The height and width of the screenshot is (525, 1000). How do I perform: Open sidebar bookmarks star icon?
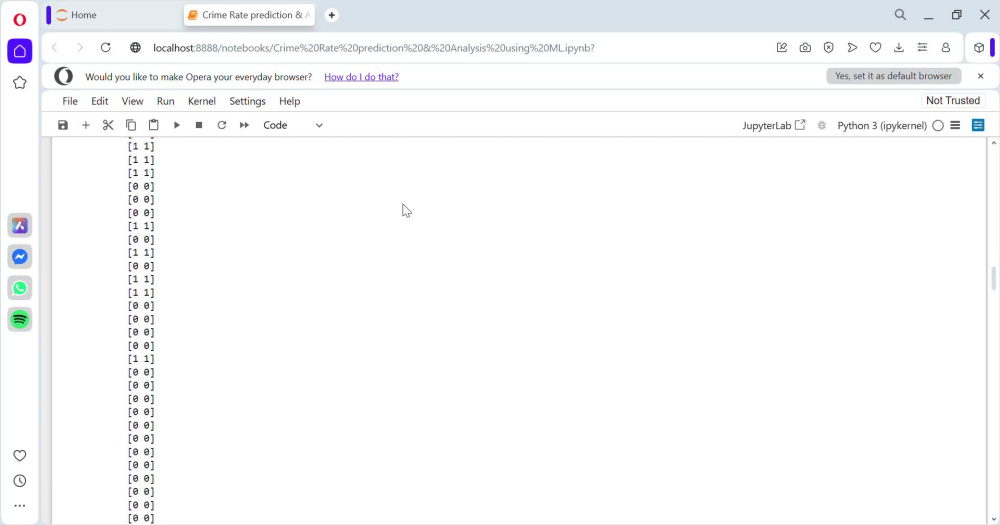pos(20,82)
